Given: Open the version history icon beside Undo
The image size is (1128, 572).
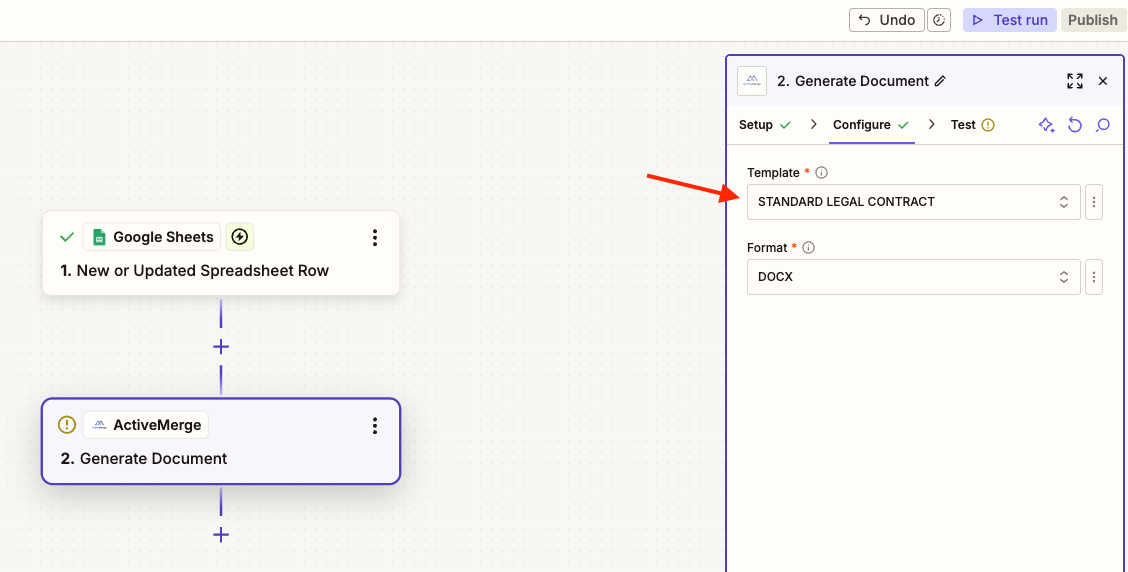Looking at the screenshot, I should coord(938,20).
